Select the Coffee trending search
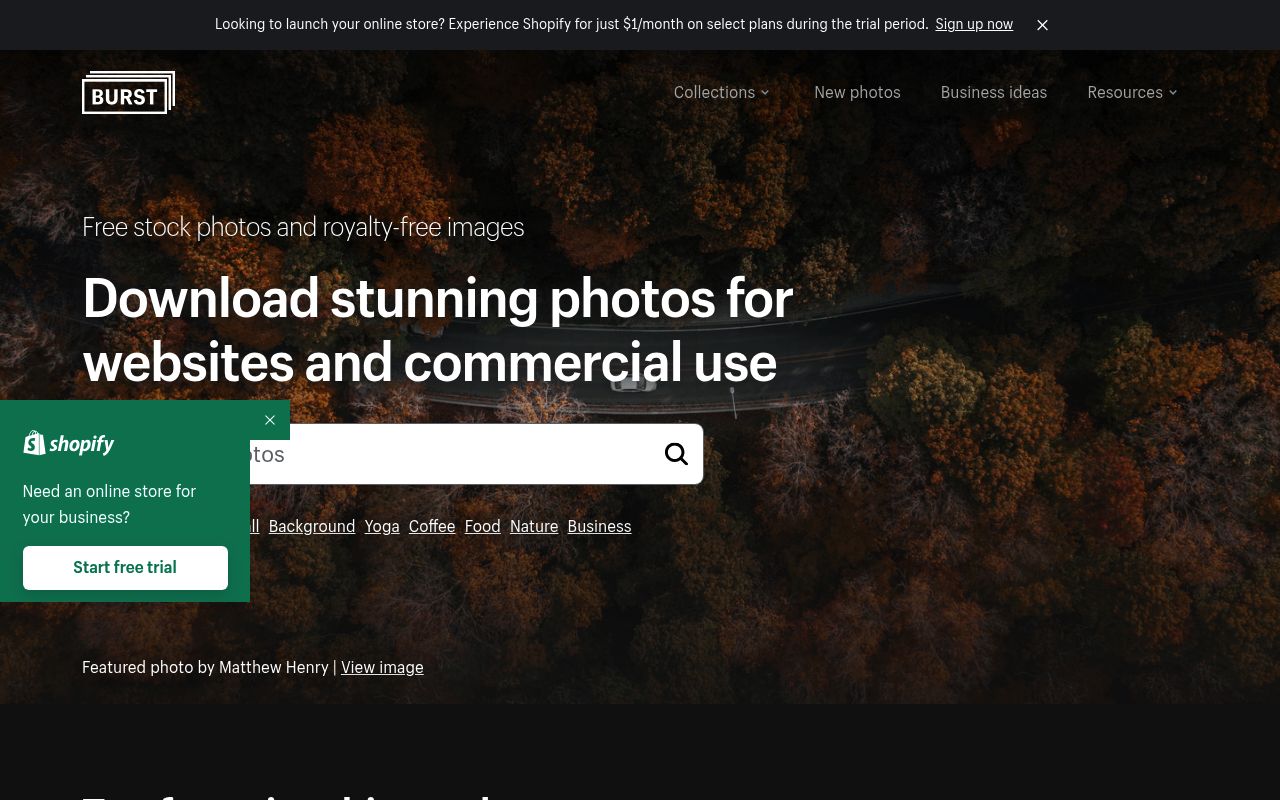 pyautogui.click(x=431, y=526)
